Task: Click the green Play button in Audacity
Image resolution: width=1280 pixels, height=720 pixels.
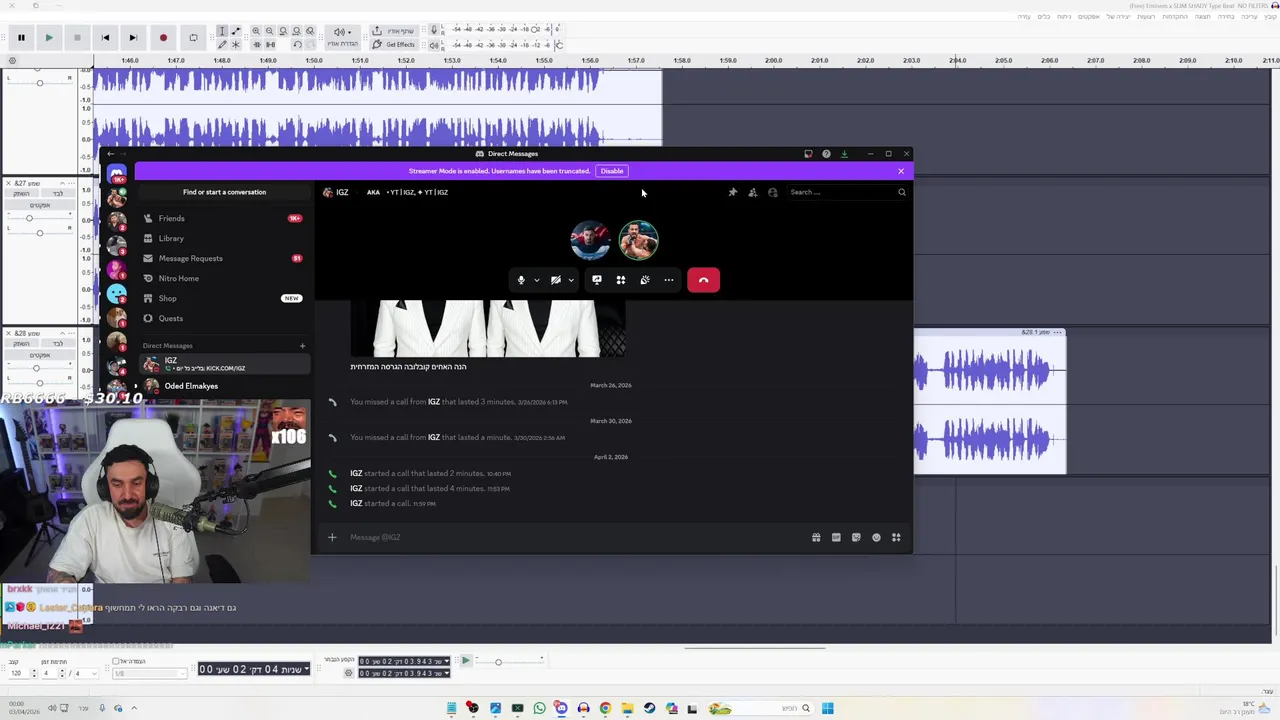Action: click(48, 38)
